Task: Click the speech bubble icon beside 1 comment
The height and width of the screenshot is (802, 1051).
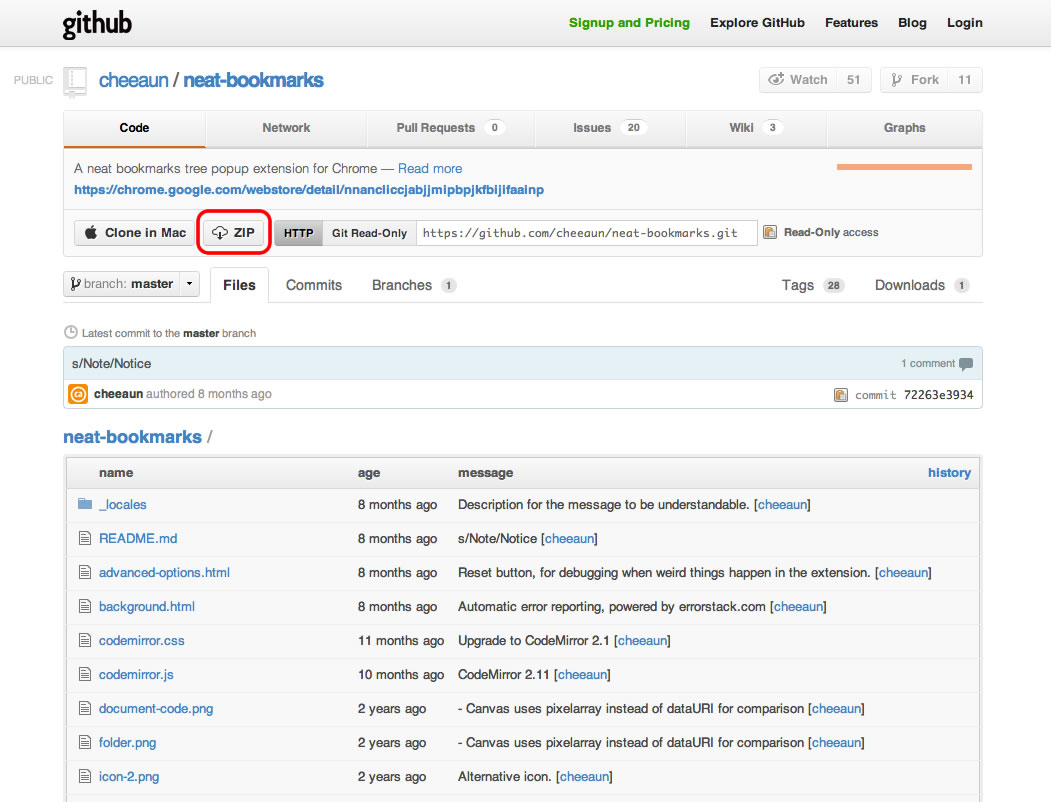Action: (966, 364)
